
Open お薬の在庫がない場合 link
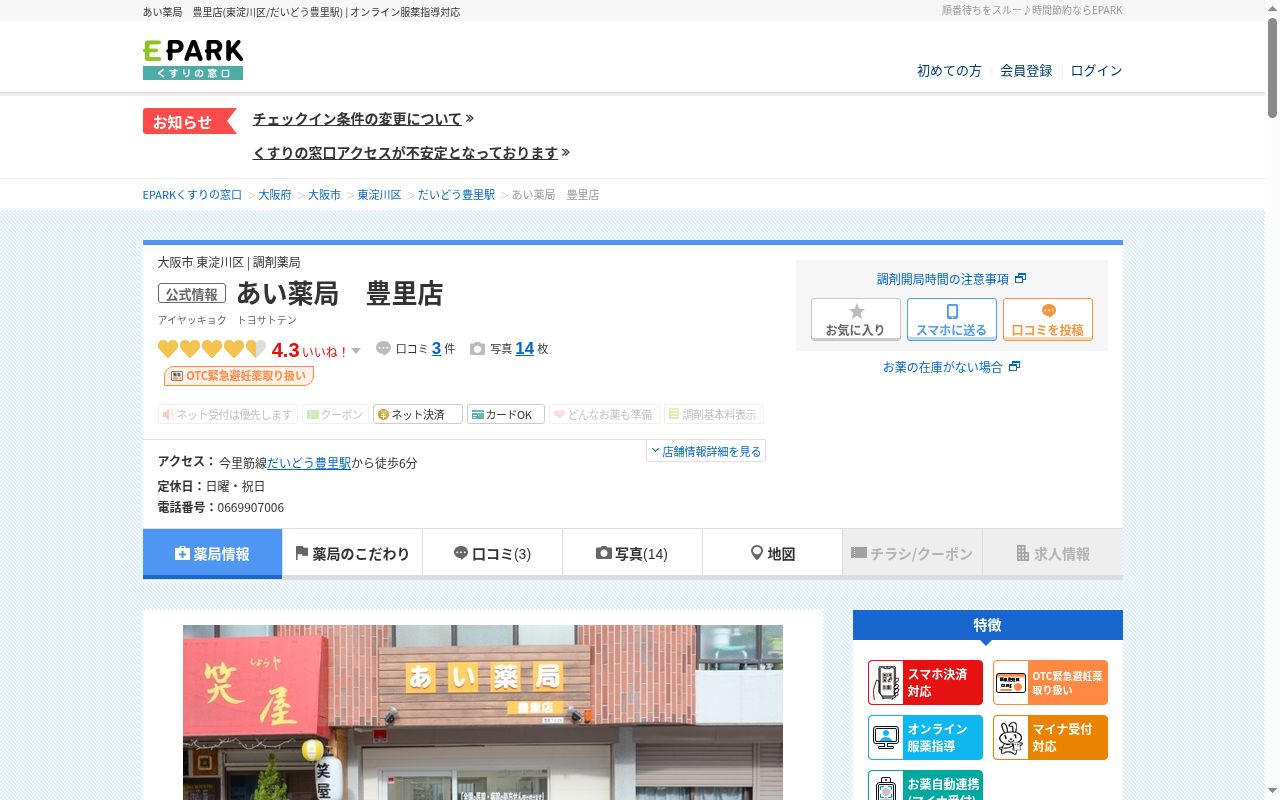click(951, 367)
